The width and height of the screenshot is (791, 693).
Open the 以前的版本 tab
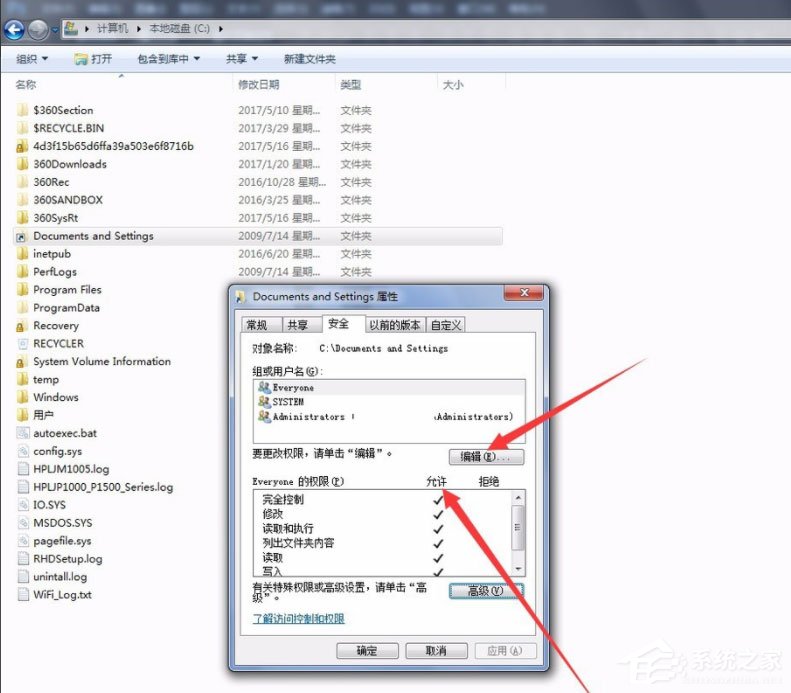pos(395,325)
